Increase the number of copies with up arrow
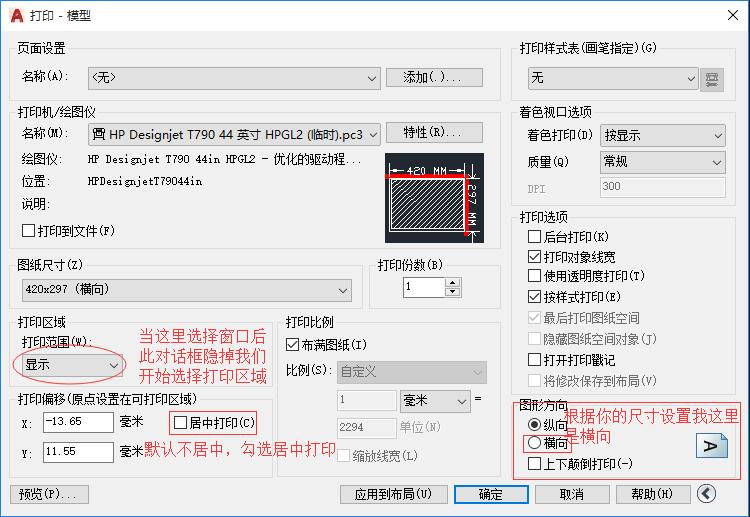The image size is (750, 517). tap(453, 282)
